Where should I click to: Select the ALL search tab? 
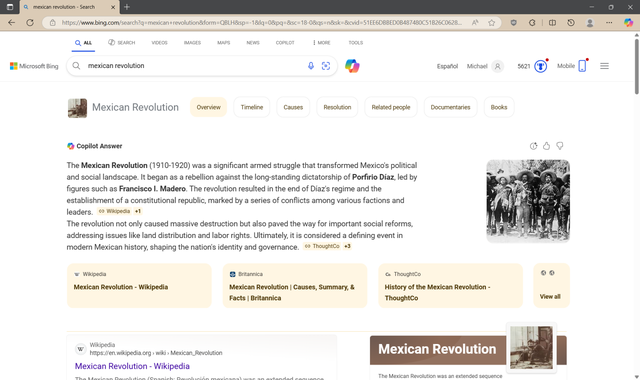pyautogui.click(x=83, y=43)
